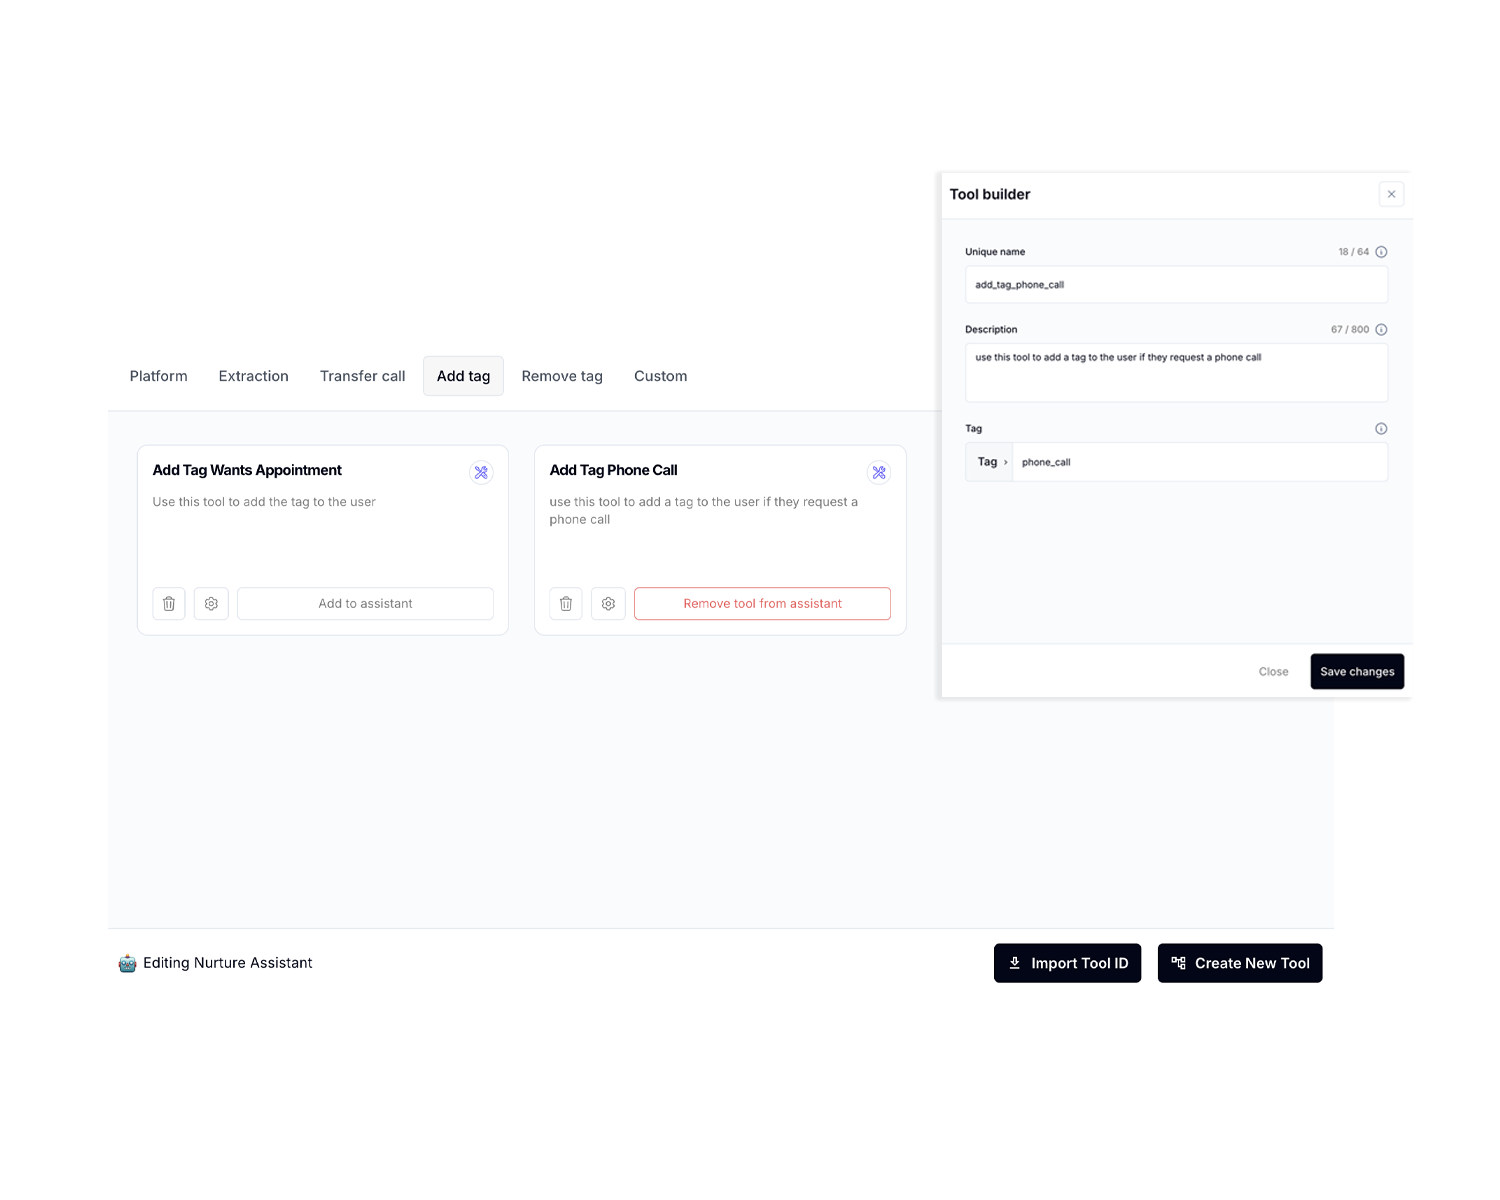Click Add to assistant button
1500x1200 pixels.
[365, 604]
